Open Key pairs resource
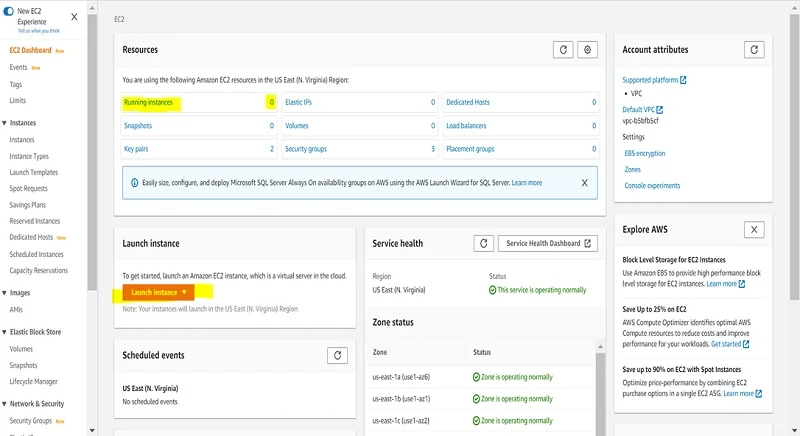Viewport: 800px width, 436px height. (136, 149)
